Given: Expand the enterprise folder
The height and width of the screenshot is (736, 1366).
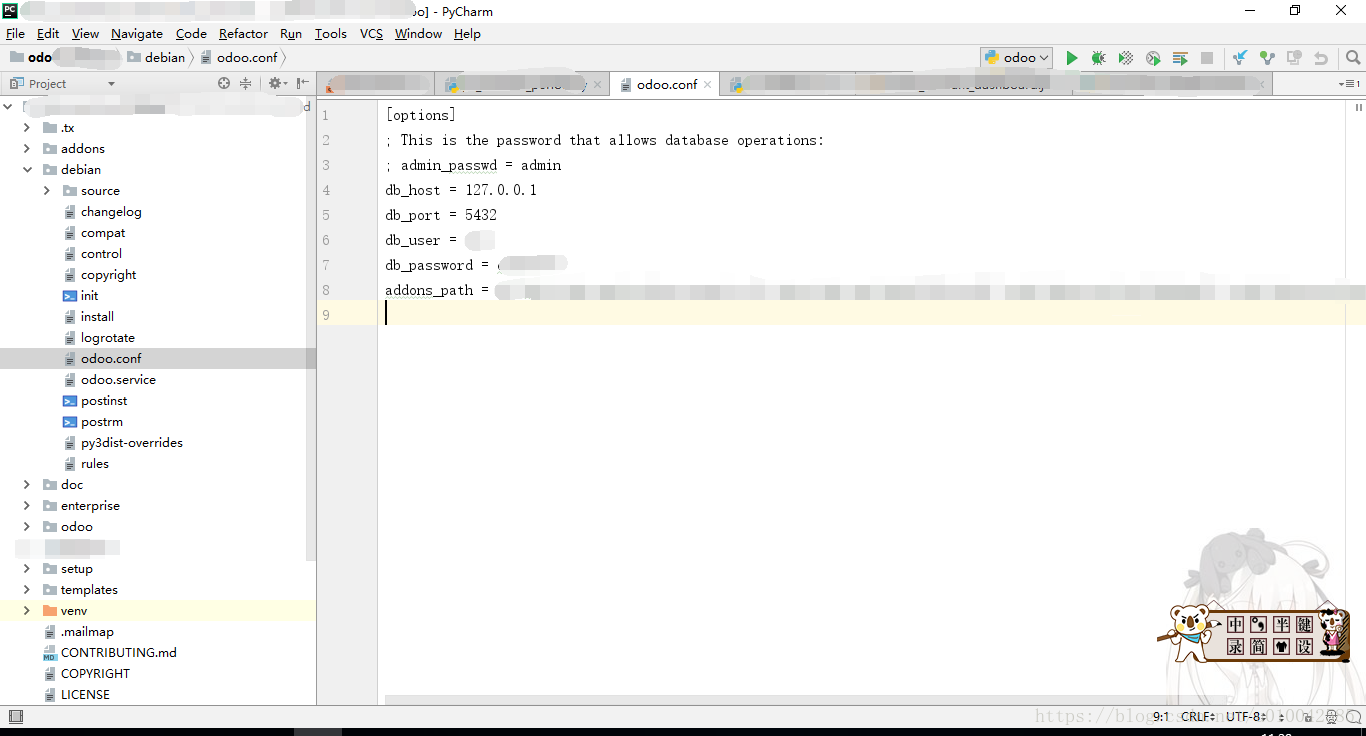Looking at the screenshot, I should coord(27,506).
